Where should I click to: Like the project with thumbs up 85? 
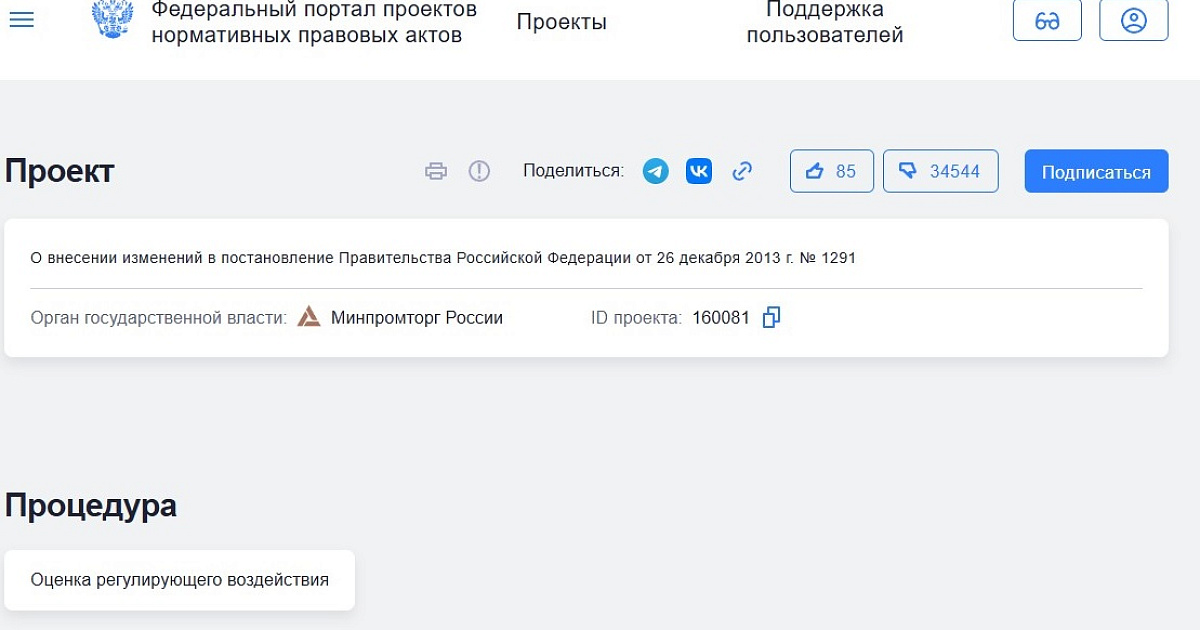tap(832, 171)
